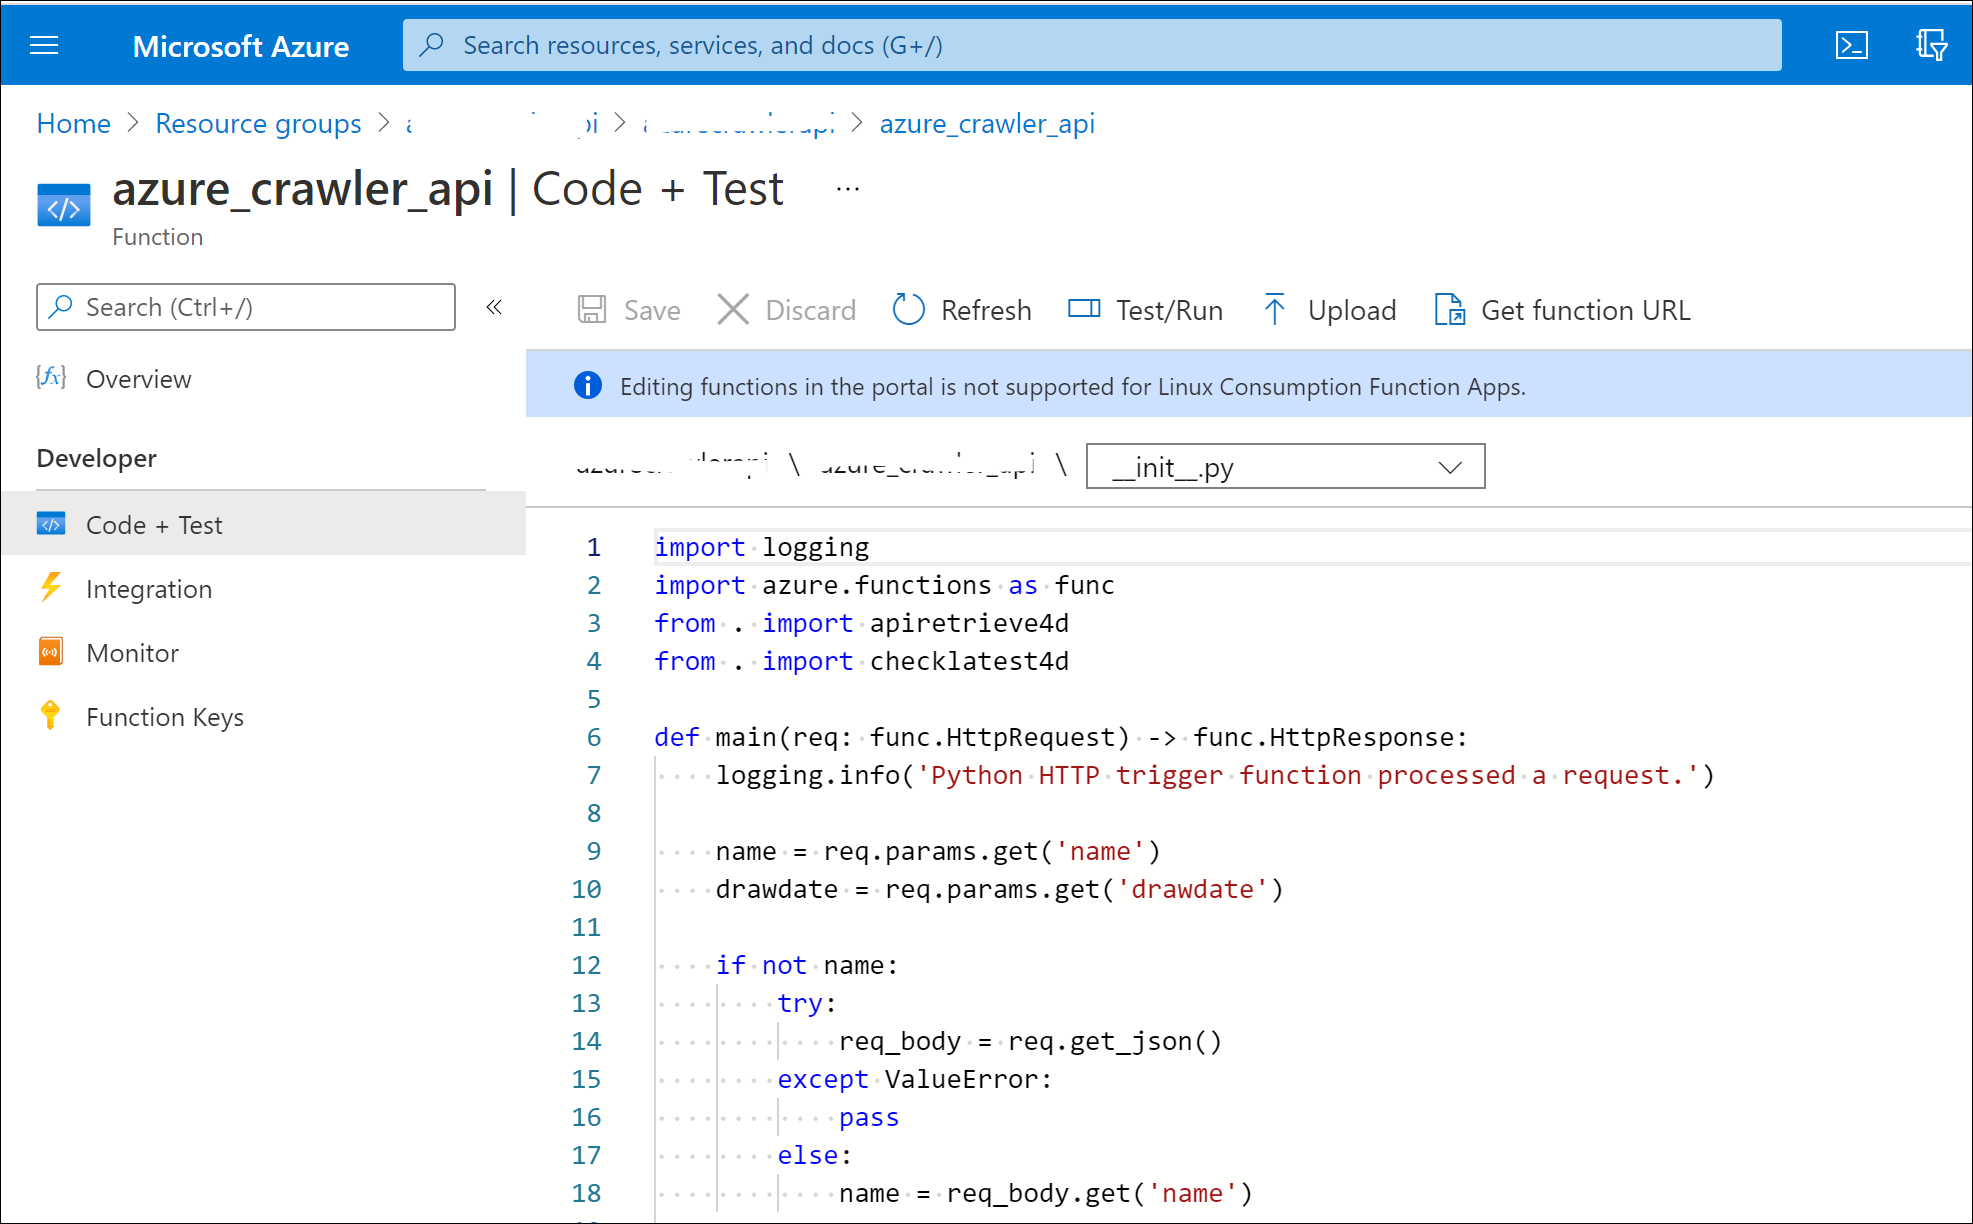1973x1224 pixels.
Task: Click the info icon in banner
Action: (x=588, y=386)
